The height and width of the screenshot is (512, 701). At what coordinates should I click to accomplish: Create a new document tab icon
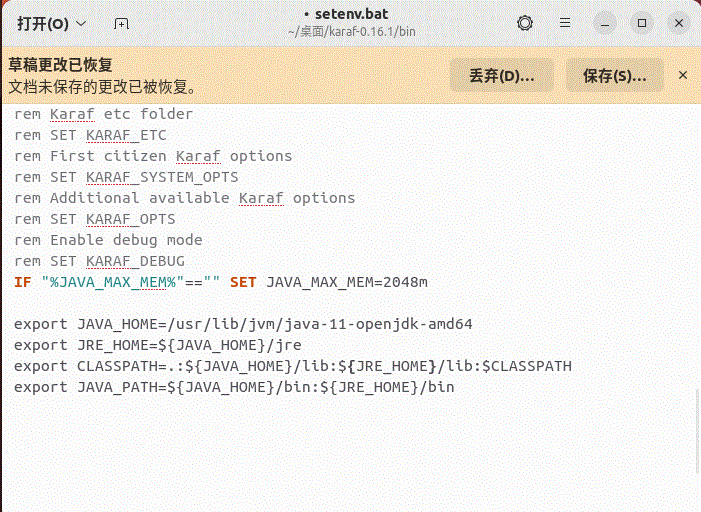pos(121,24)
